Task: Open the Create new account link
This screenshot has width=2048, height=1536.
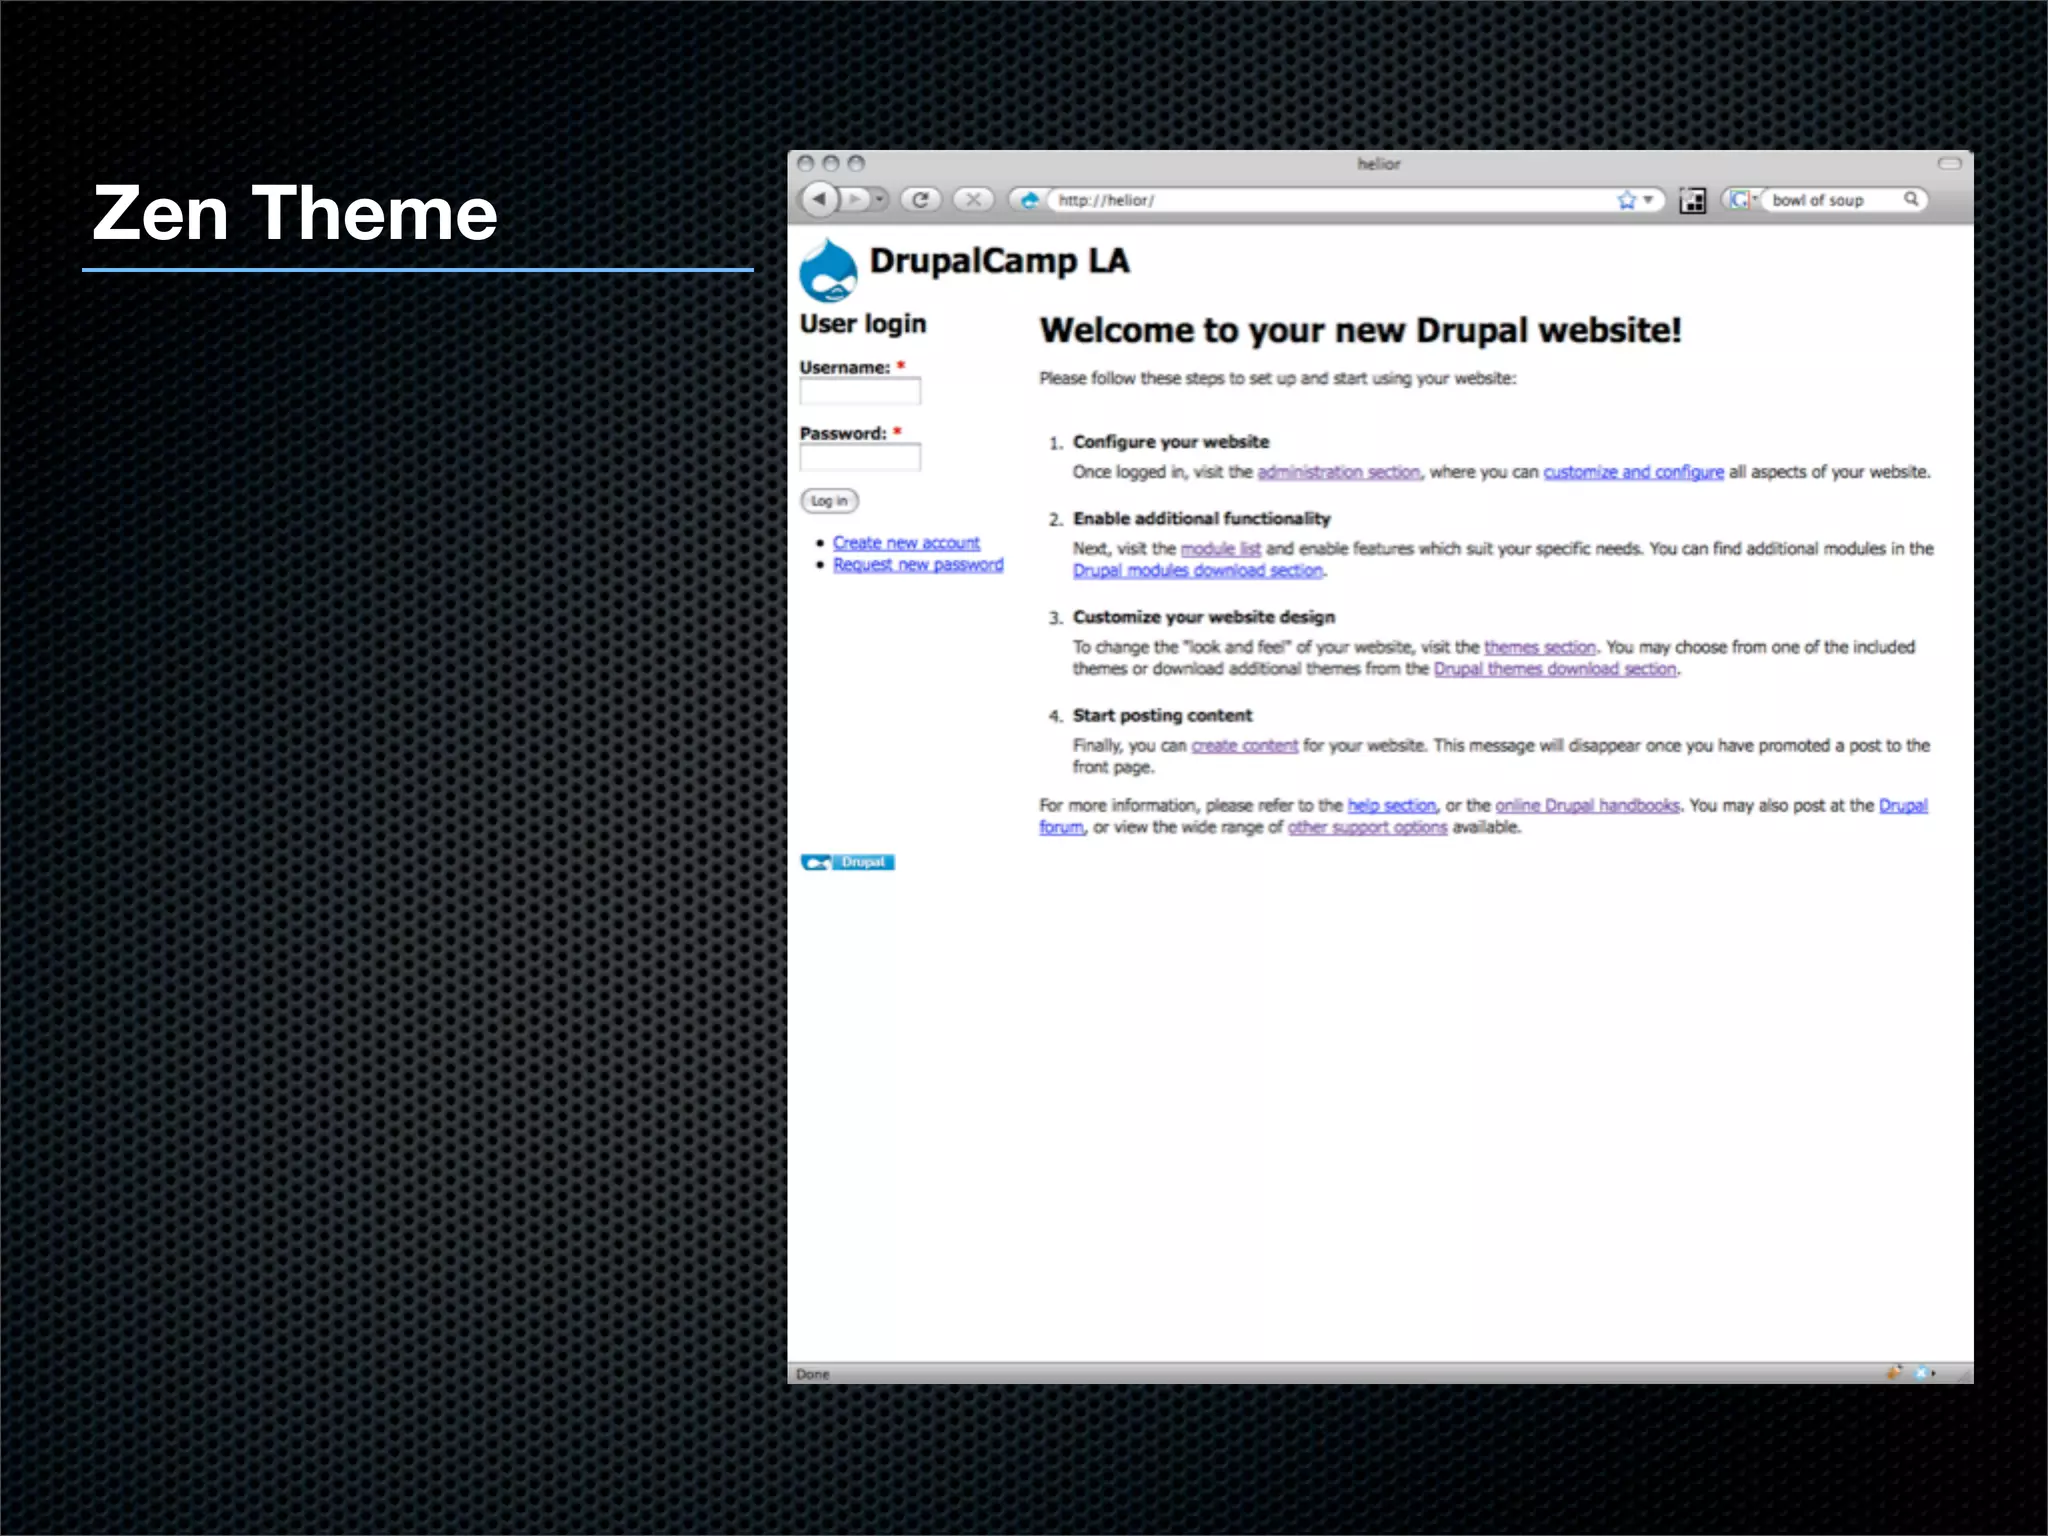Action: point(906,543)
